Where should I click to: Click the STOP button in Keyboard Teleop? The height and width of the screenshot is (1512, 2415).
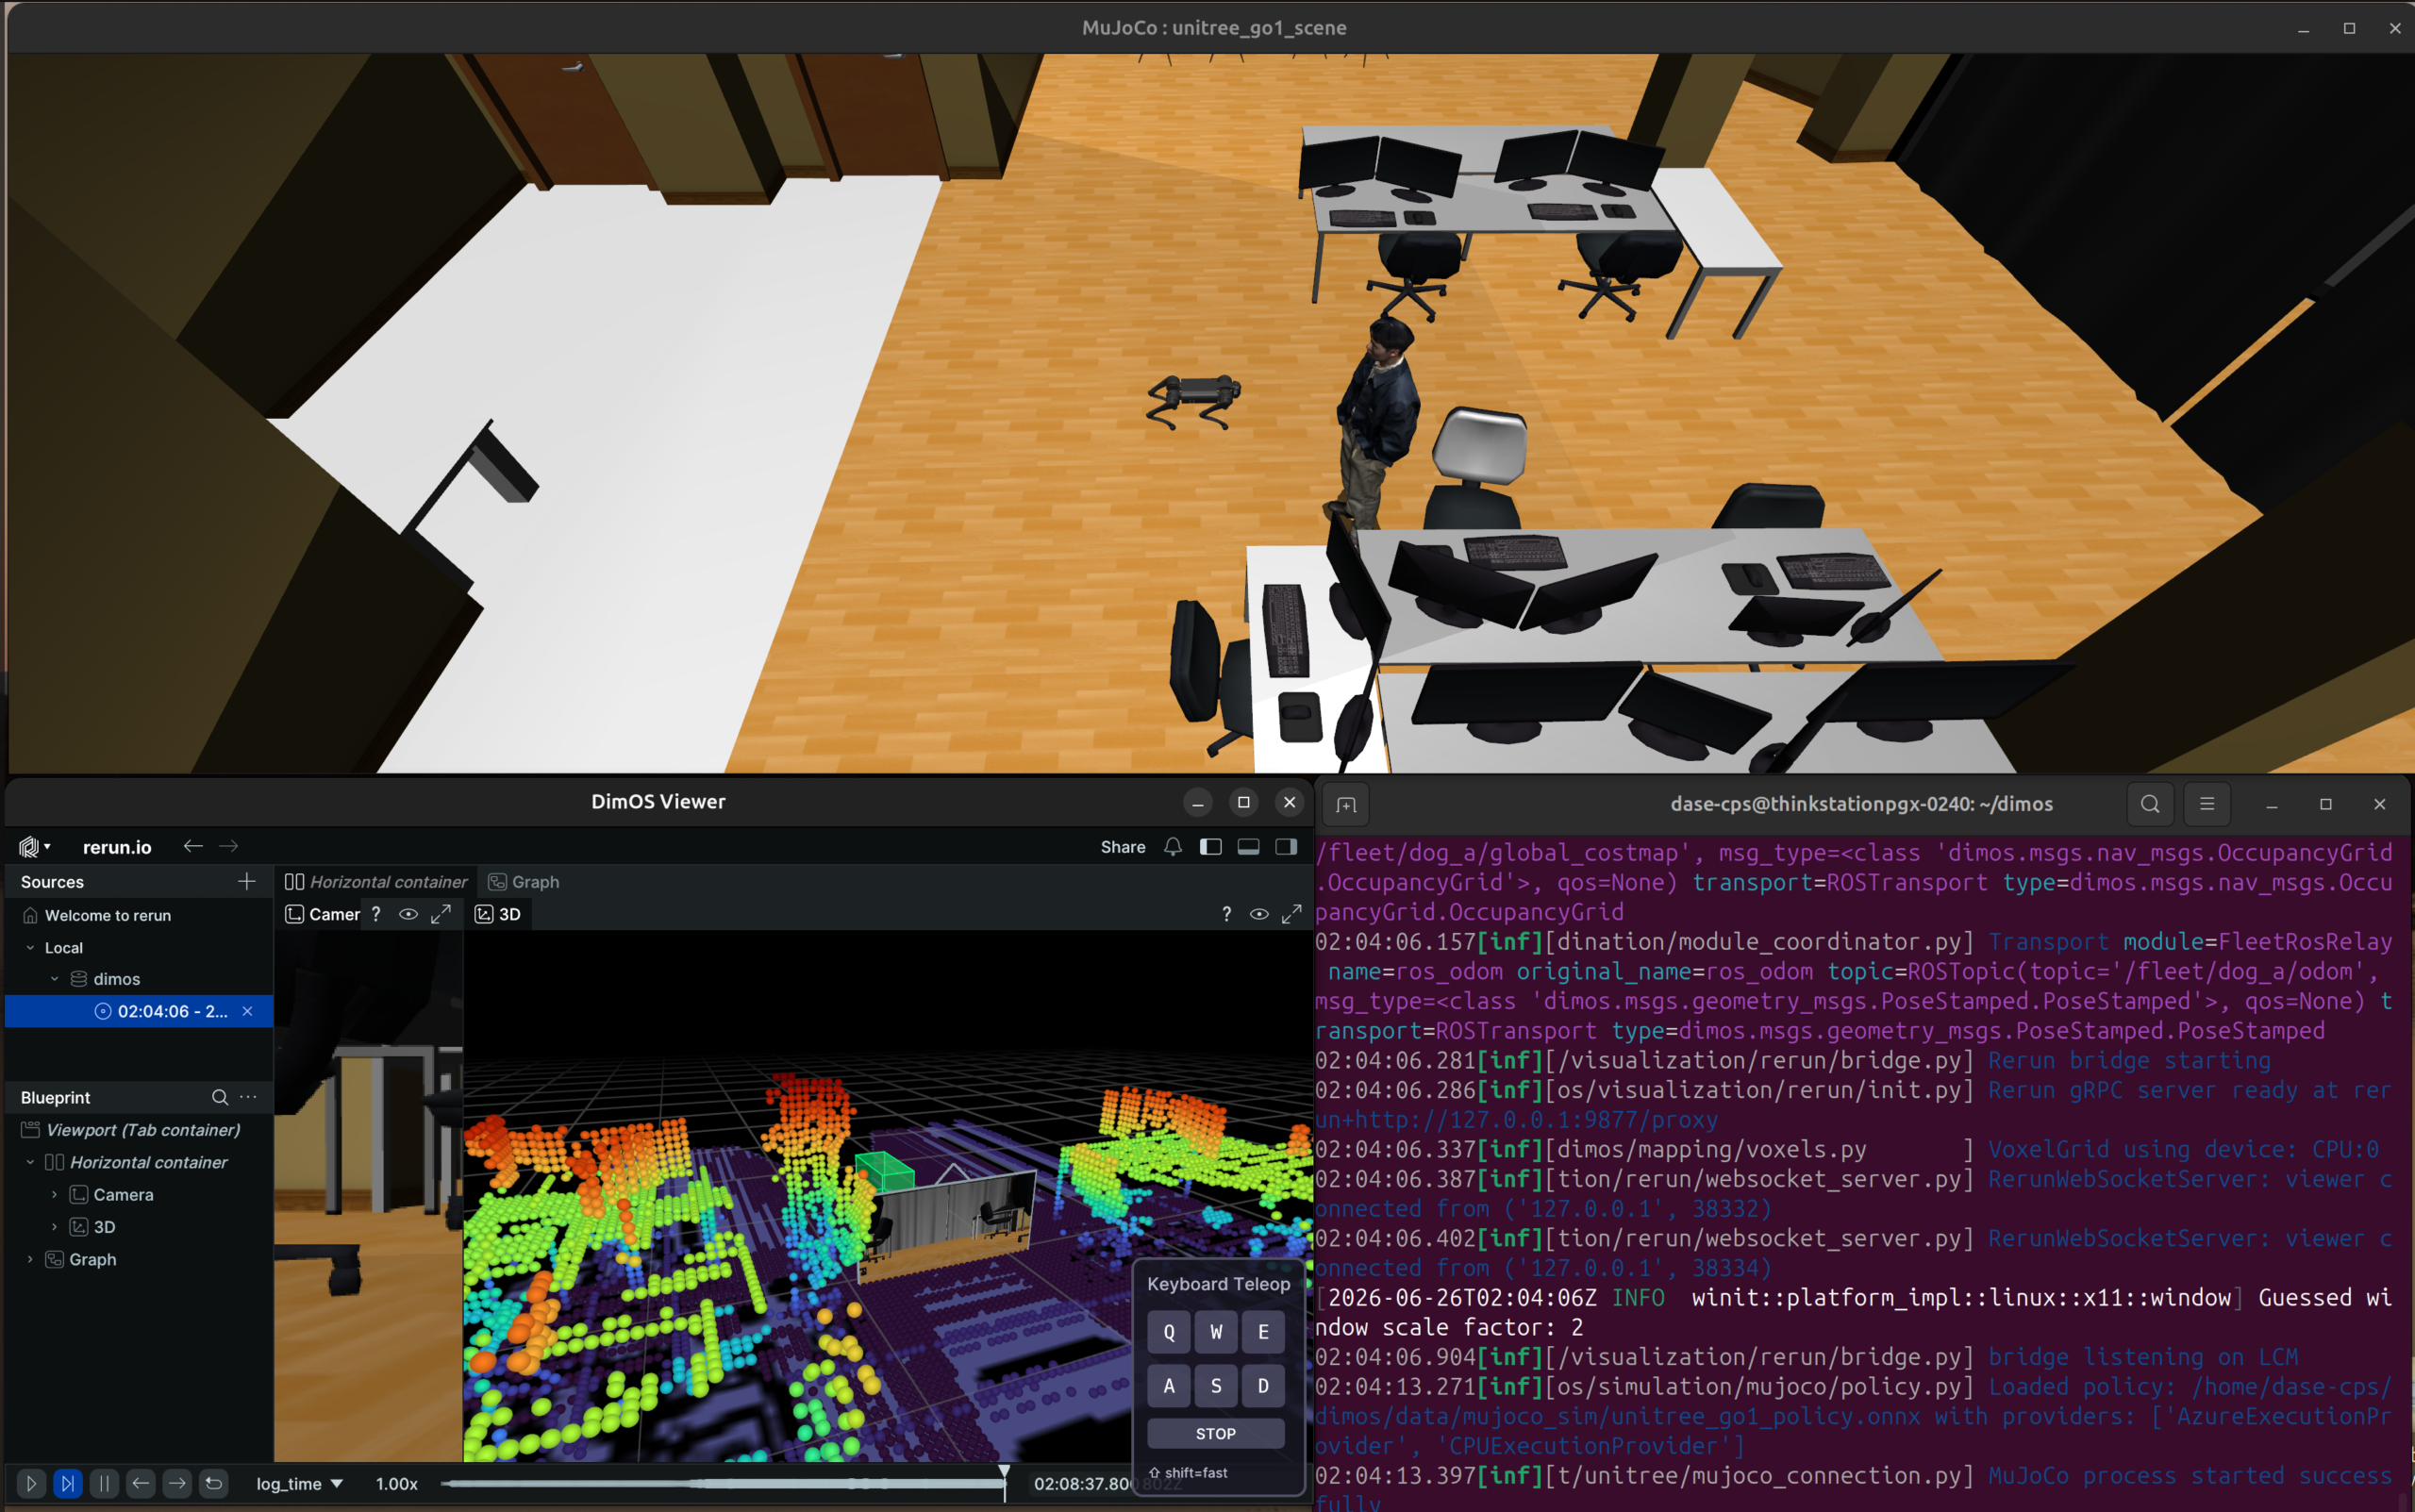(x=1215, y=1434)
